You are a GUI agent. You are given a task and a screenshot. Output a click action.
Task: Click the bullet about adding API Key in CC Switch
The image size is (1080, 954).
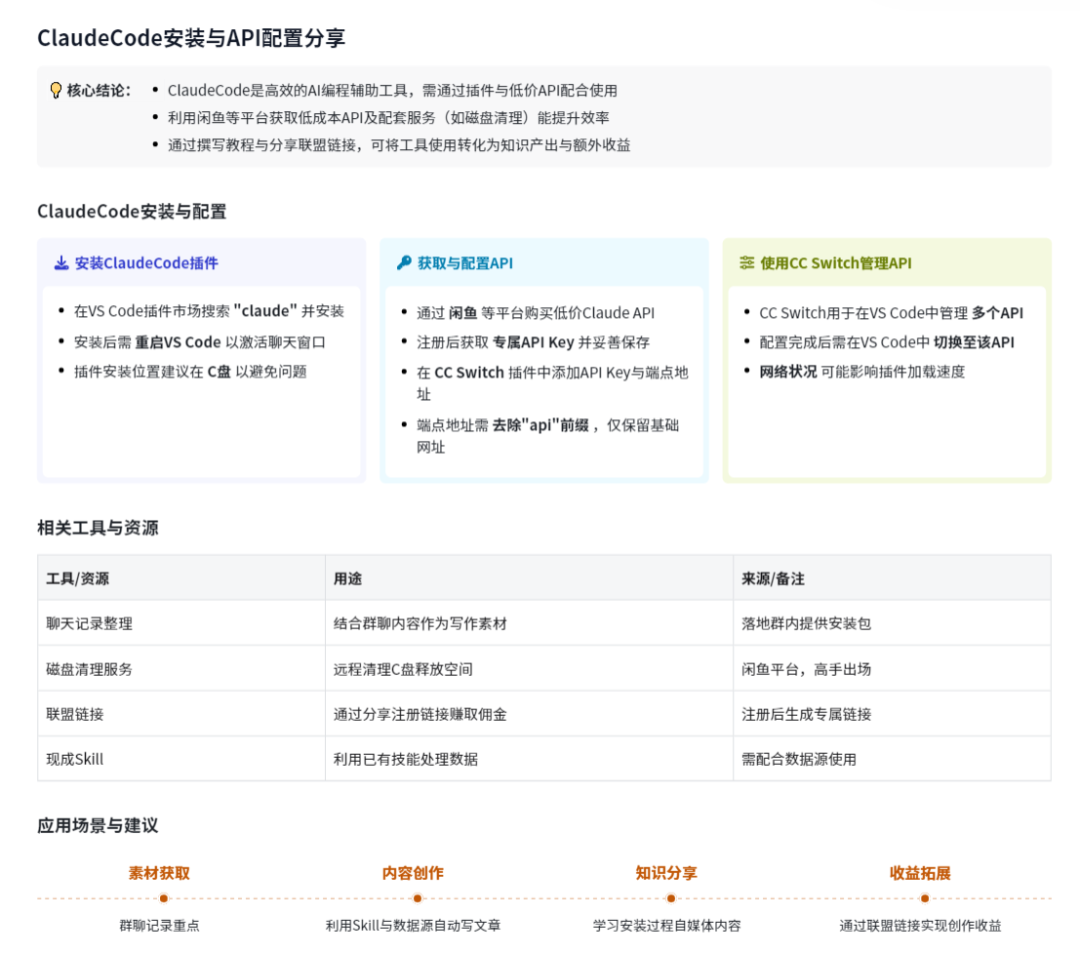point(552,383)
